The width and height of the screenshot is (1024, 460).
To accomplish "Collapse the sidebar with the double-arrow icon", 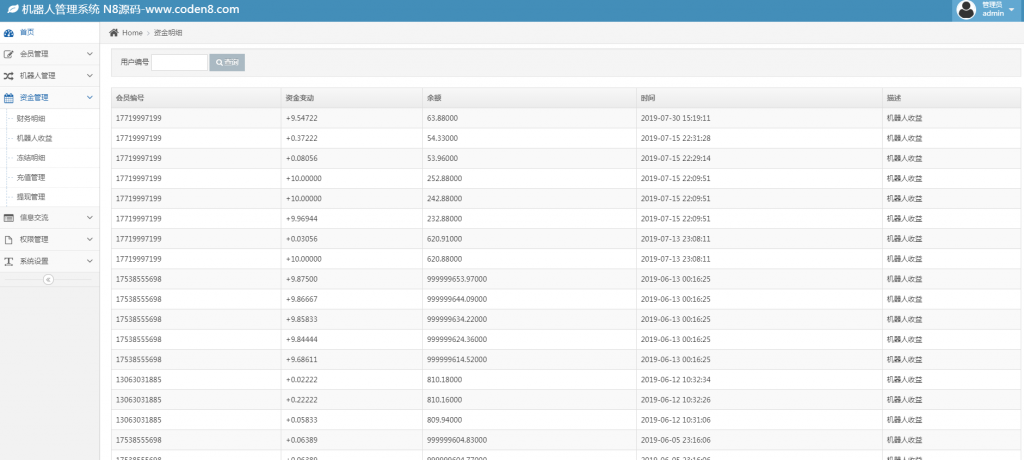I will point(48,280).
